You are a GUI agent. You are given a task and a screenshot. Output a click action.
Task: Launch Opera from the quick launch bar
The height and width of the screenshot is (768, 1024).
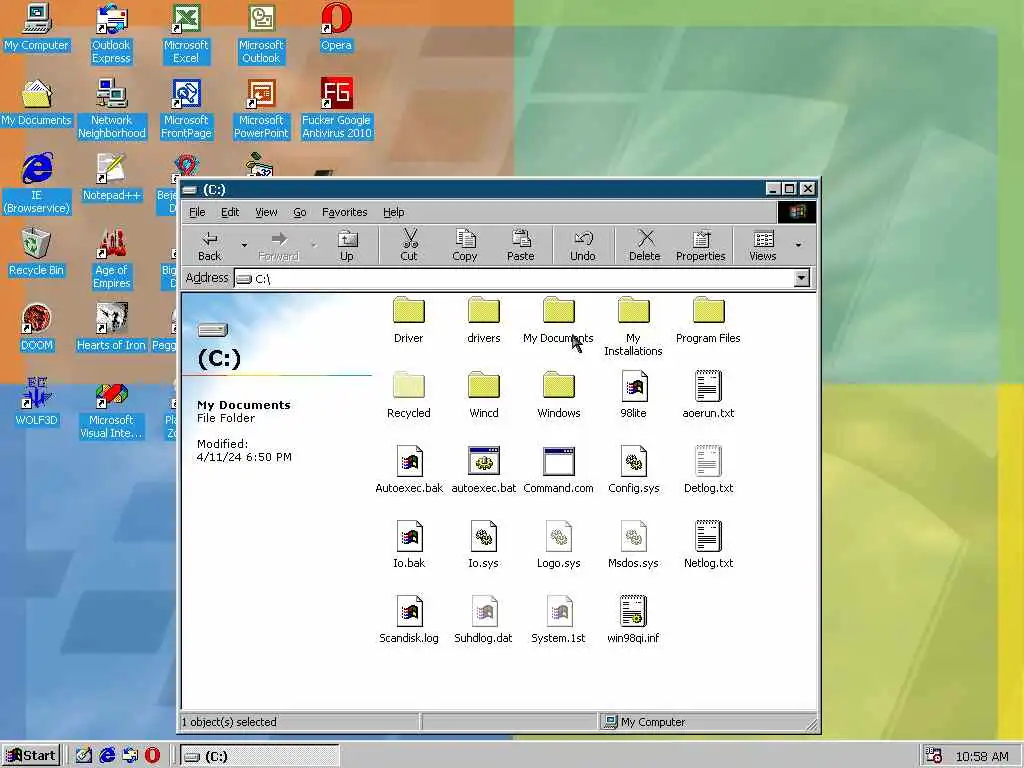point(152,756)
